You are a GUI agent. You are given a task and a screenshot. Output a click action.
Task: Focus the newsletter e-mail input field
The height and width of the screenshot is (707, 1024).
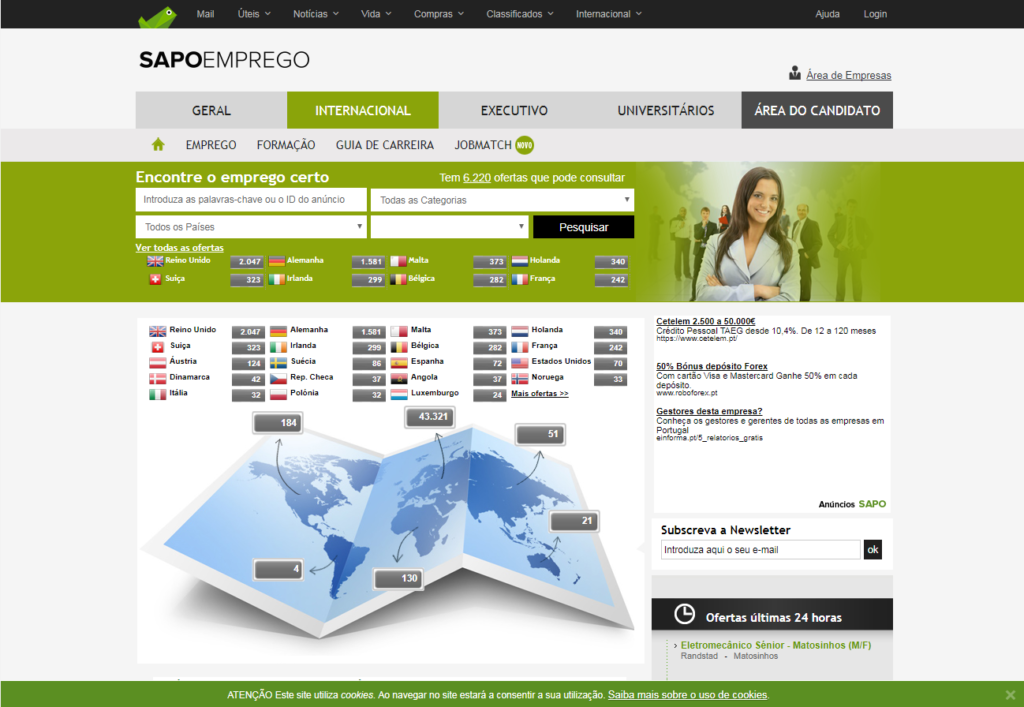click(761, 550)
